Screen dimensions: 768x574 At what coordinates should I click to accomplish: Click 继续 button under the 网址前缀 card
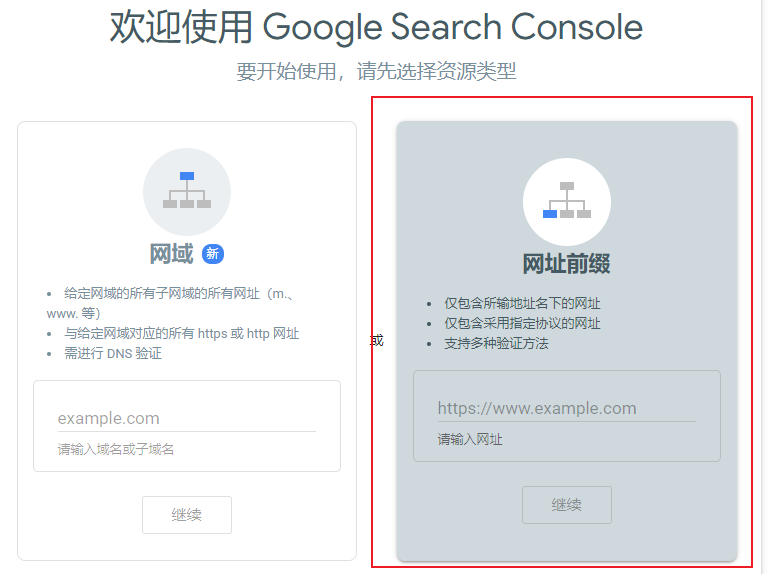click(567, 505)
